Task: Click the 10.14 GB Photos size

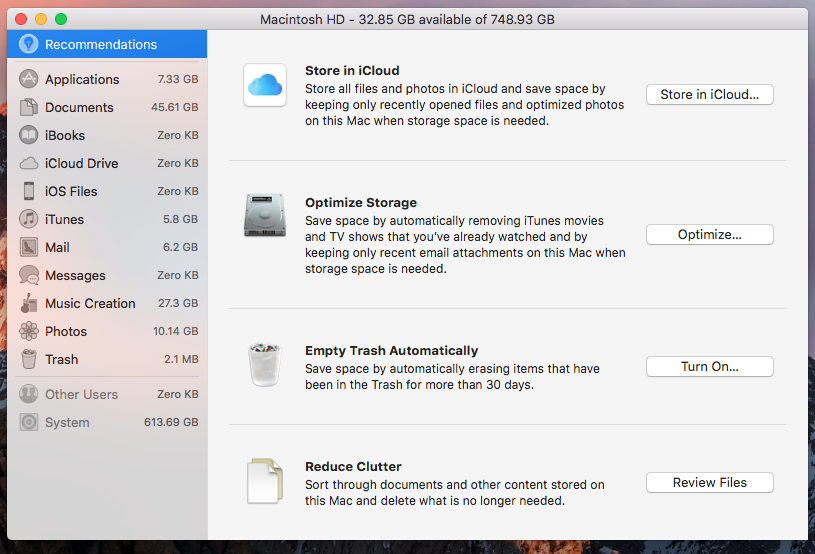Action: pos(176,331)
